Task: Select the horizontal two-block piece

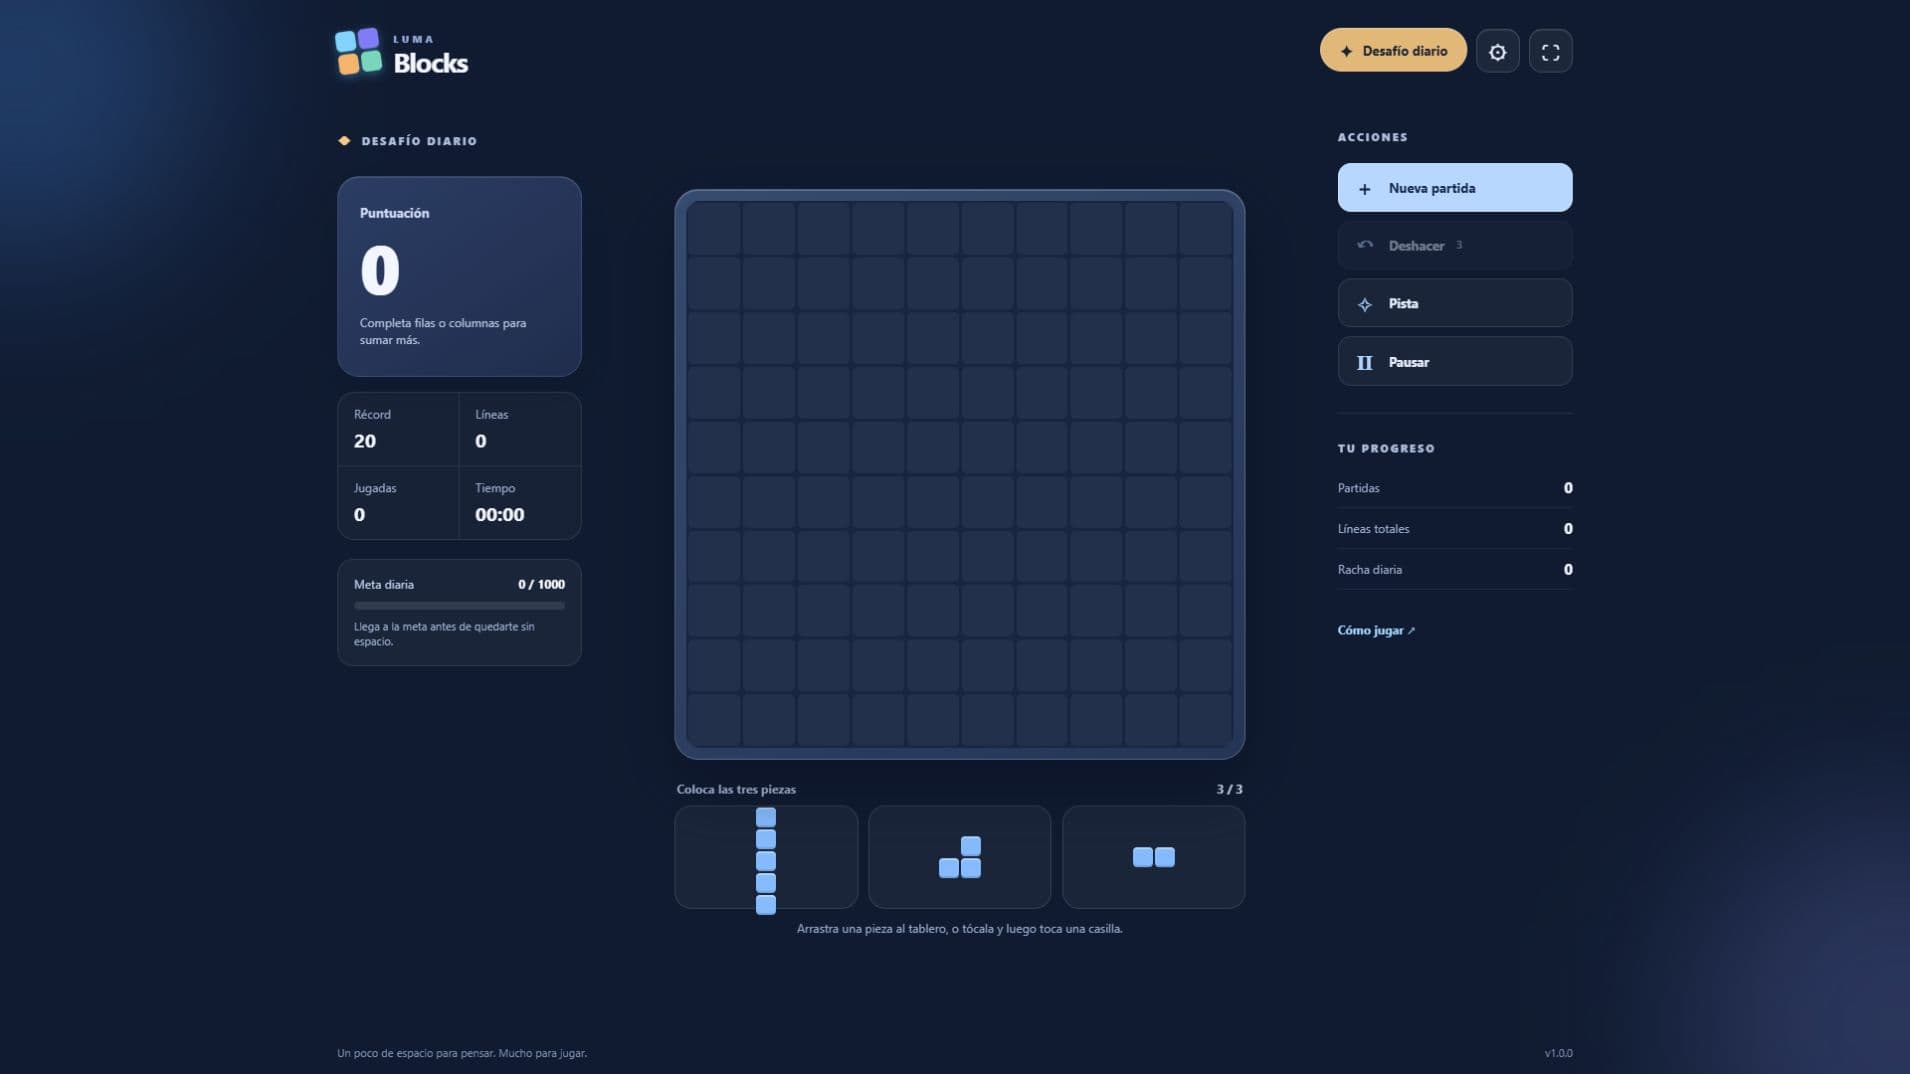Action: 1153,857
